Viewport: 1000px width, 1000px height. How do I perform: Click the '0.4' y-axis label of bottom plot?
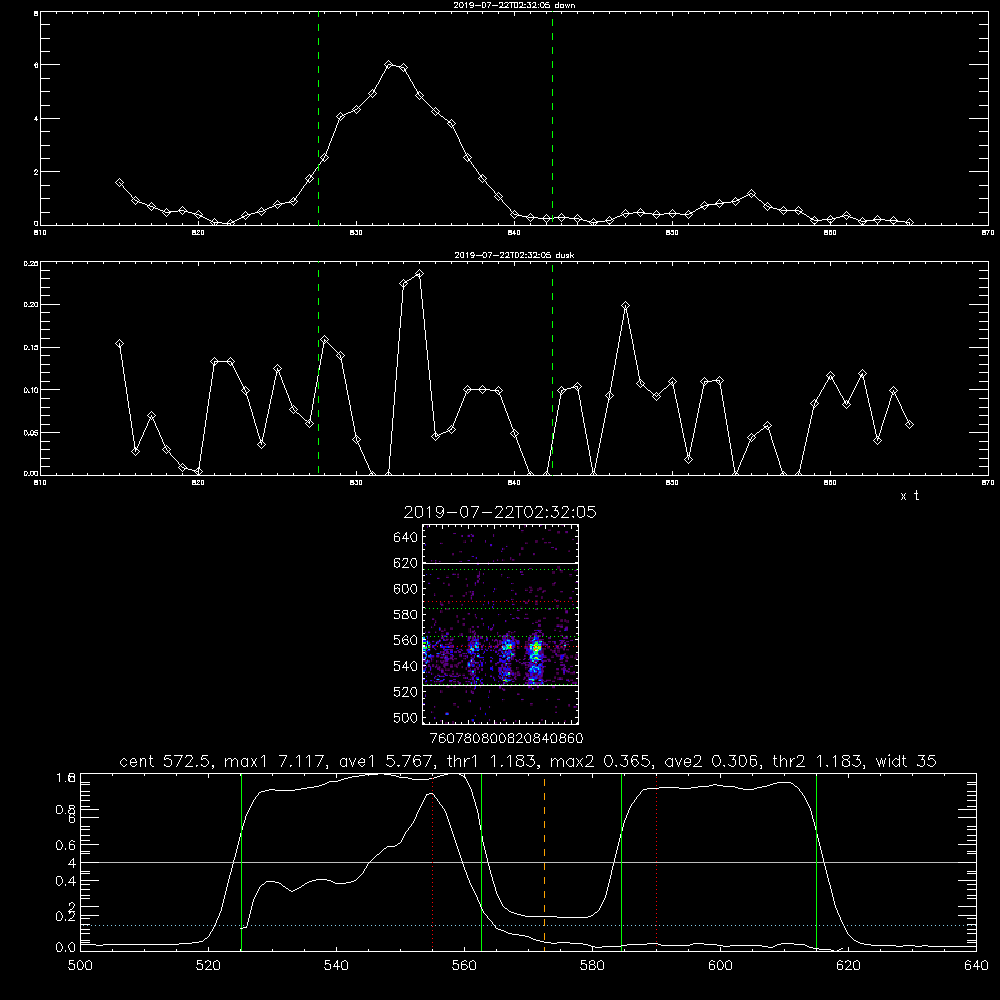[66, 881]
